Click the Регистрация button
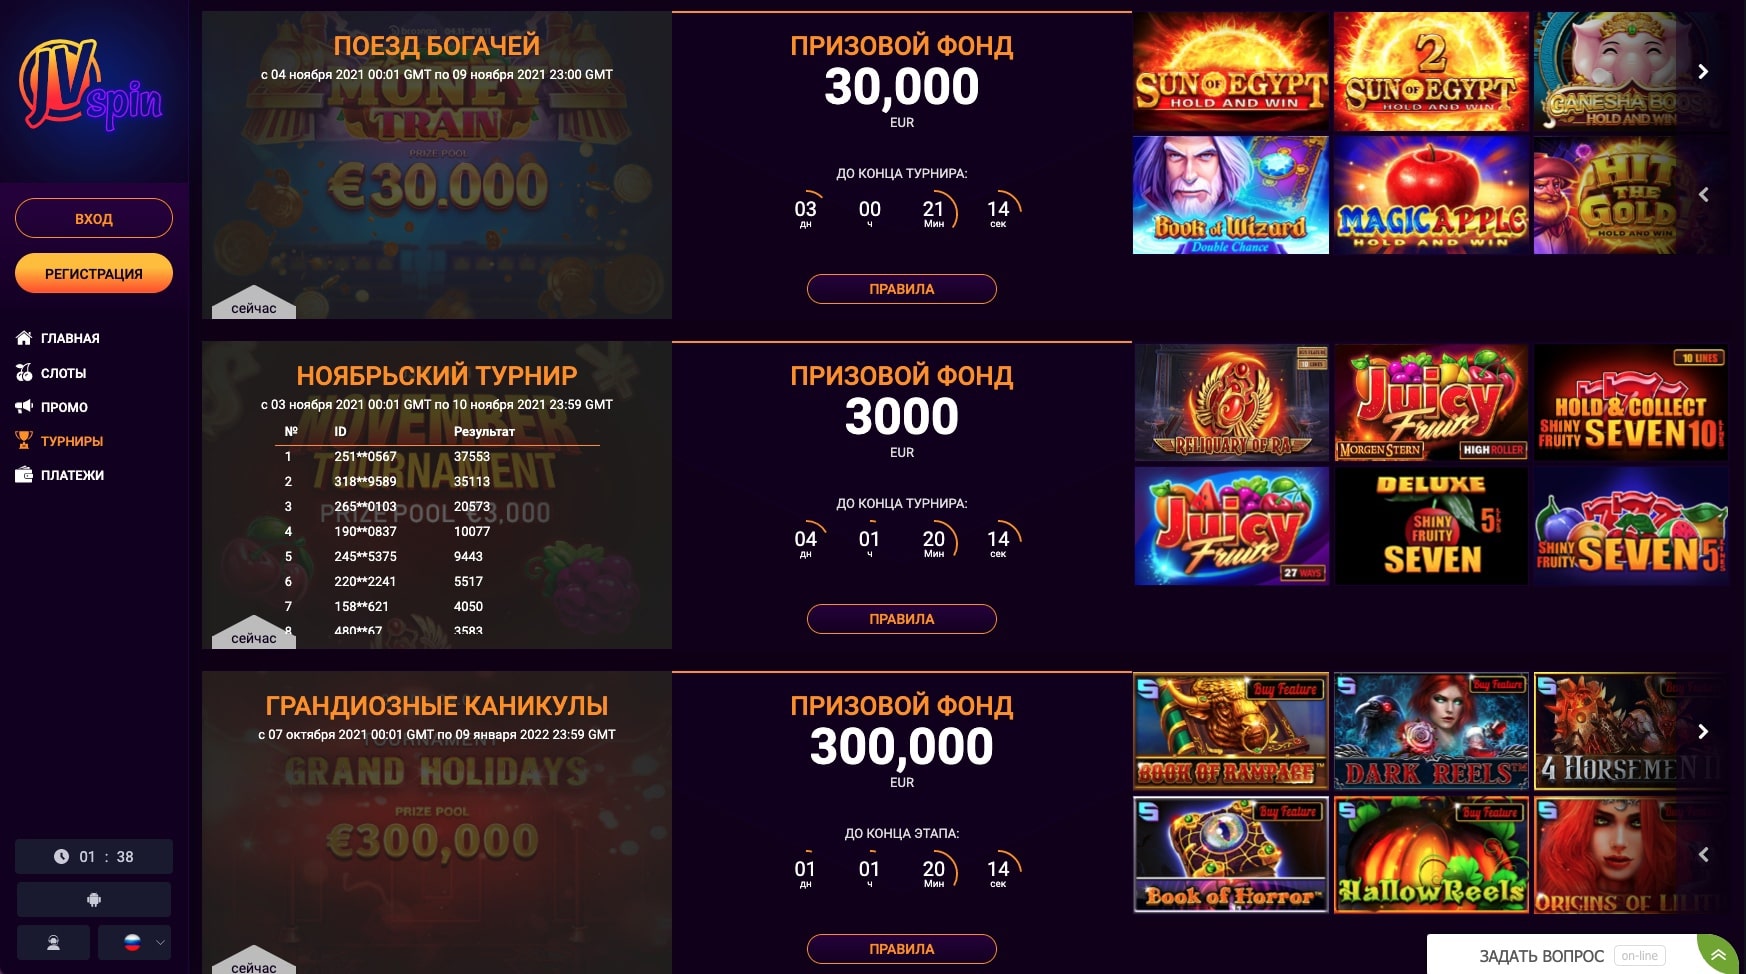 pos(94,273)
